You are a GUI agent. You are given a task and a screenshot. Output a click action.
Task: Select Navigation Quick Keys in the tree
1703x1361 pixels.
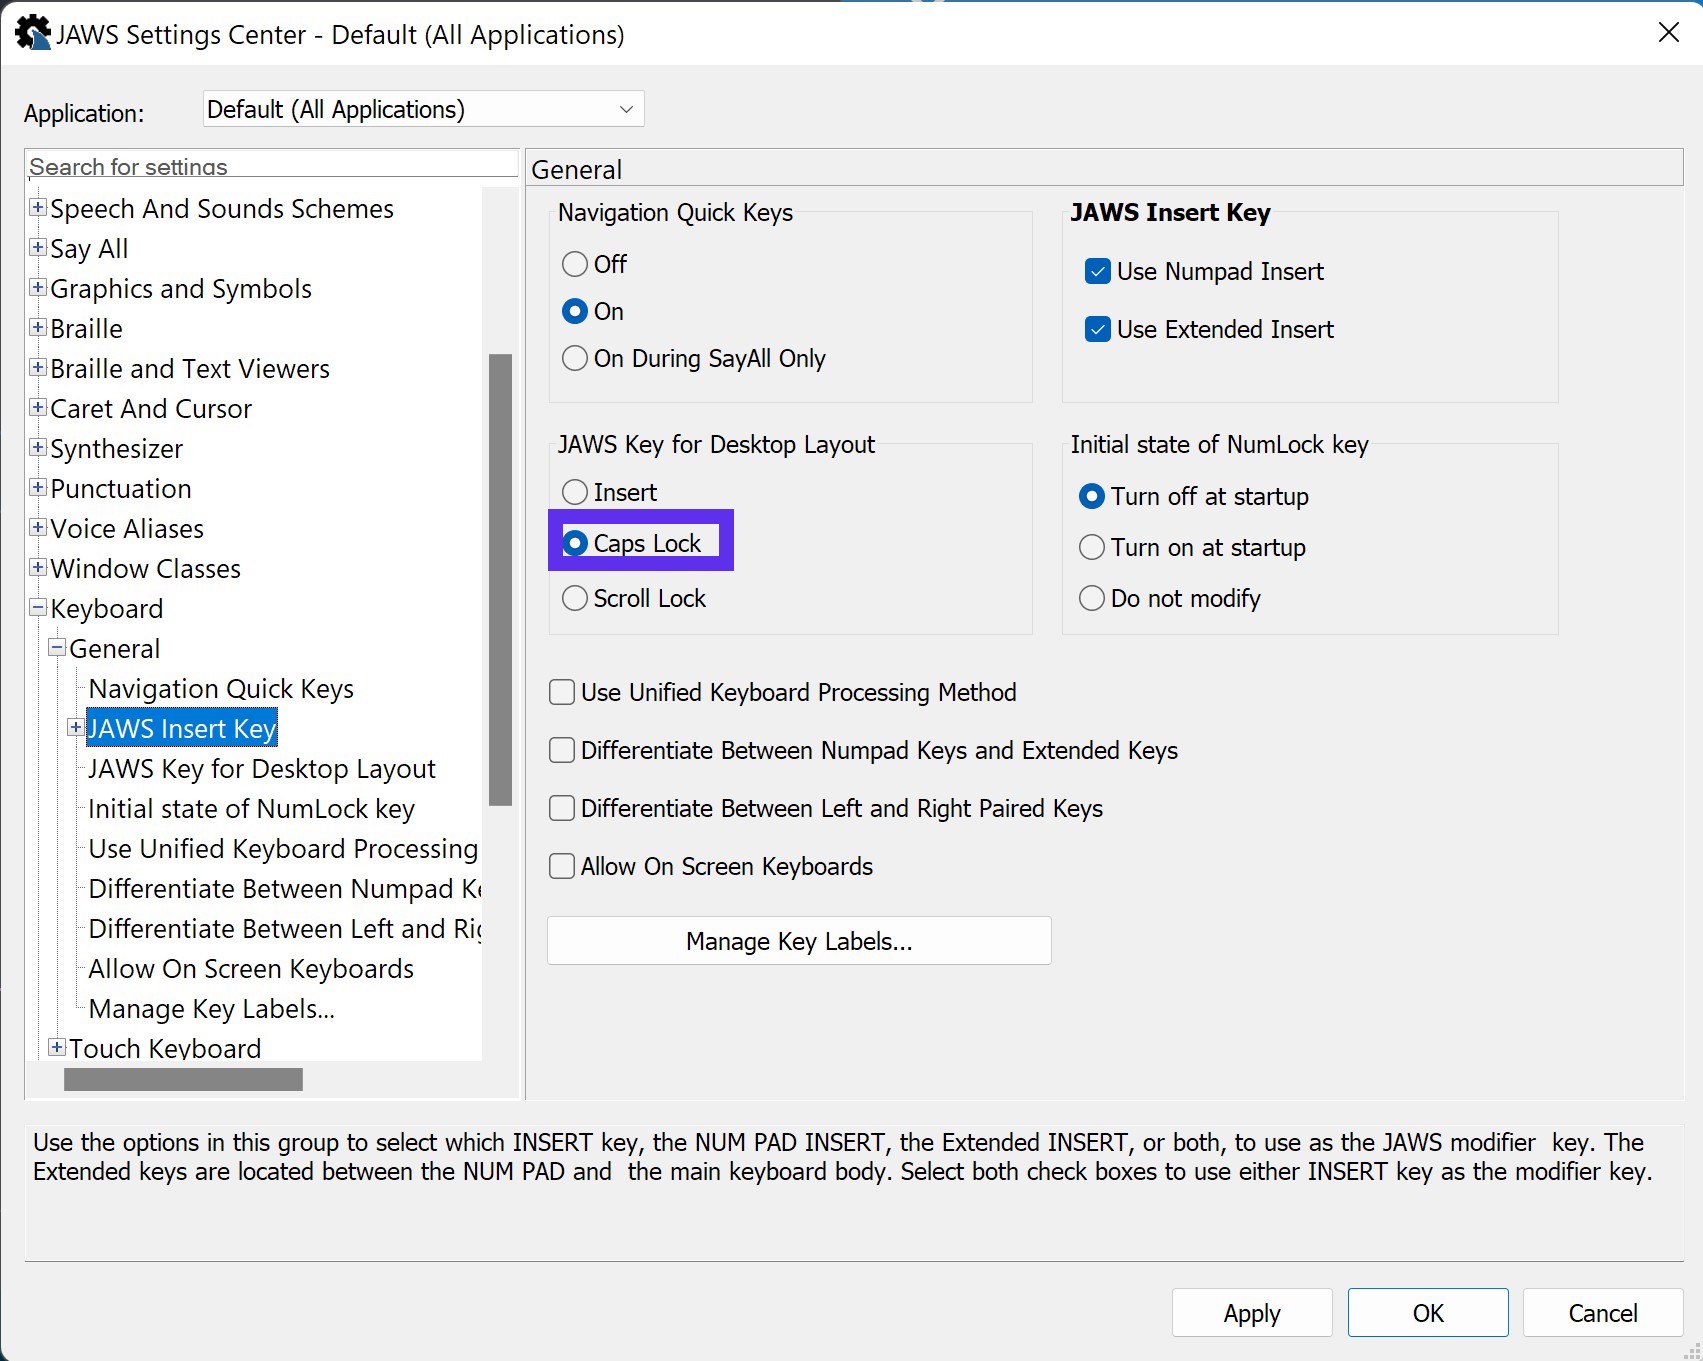click(x=221, y=689)
